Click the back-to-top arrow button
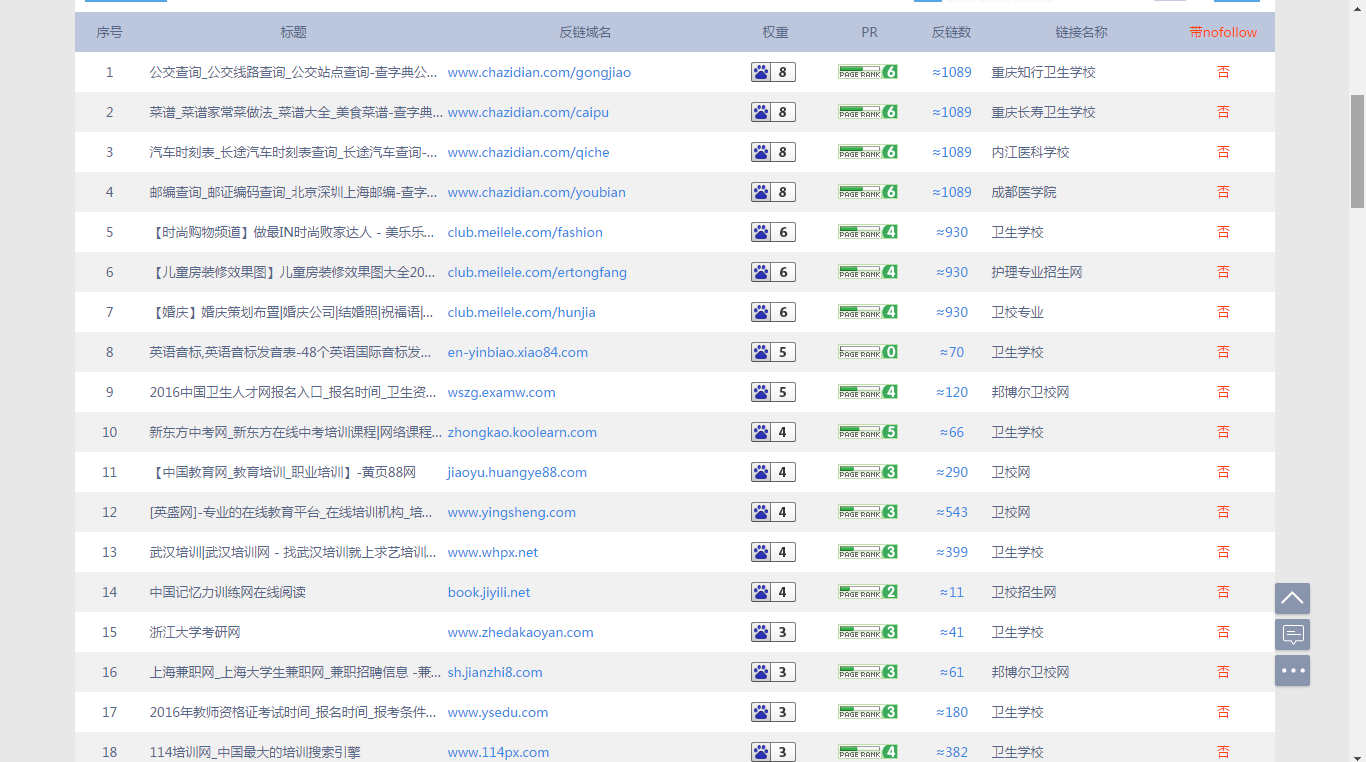This screenshot has height=762, width=1366. click(x=1292, y=598)
